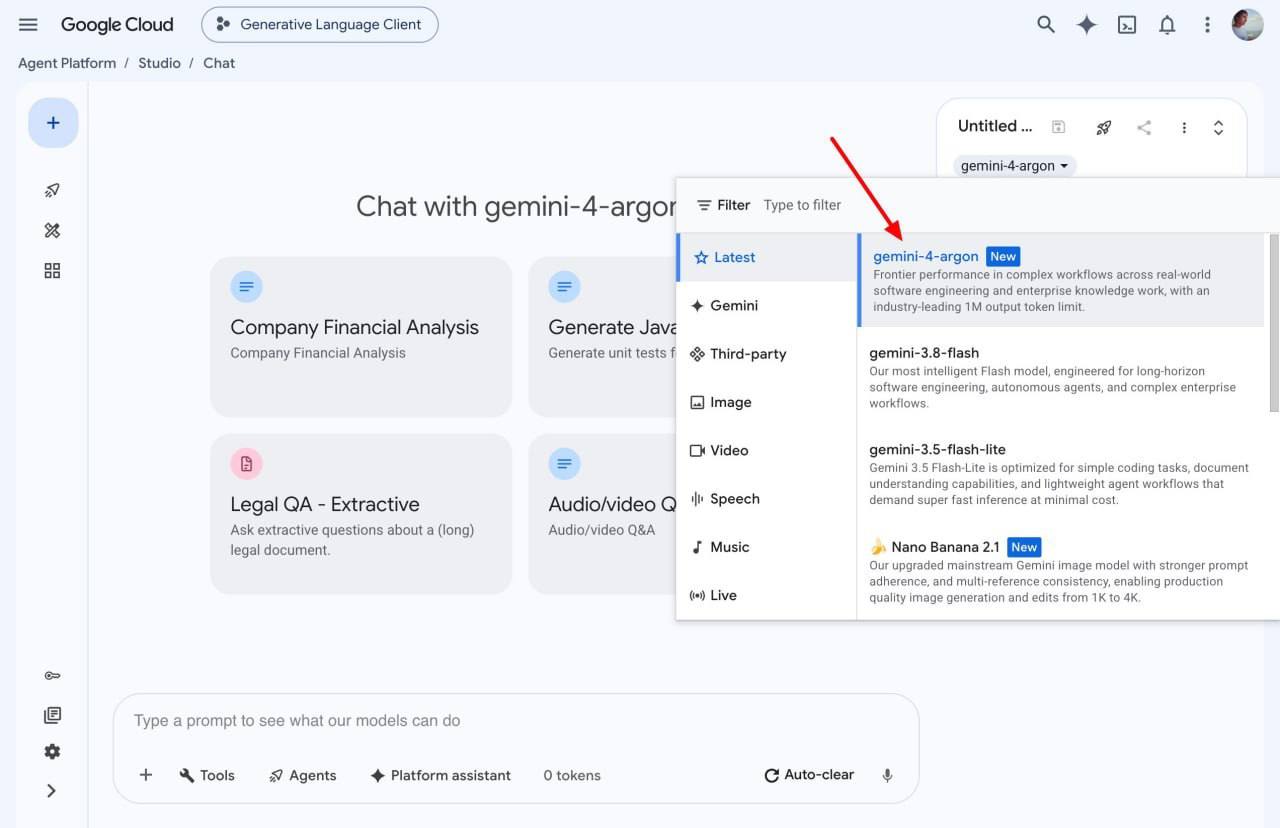Select the Video category tab
The height and width of the screenshot is (828, 1280).
click(767, 450)
